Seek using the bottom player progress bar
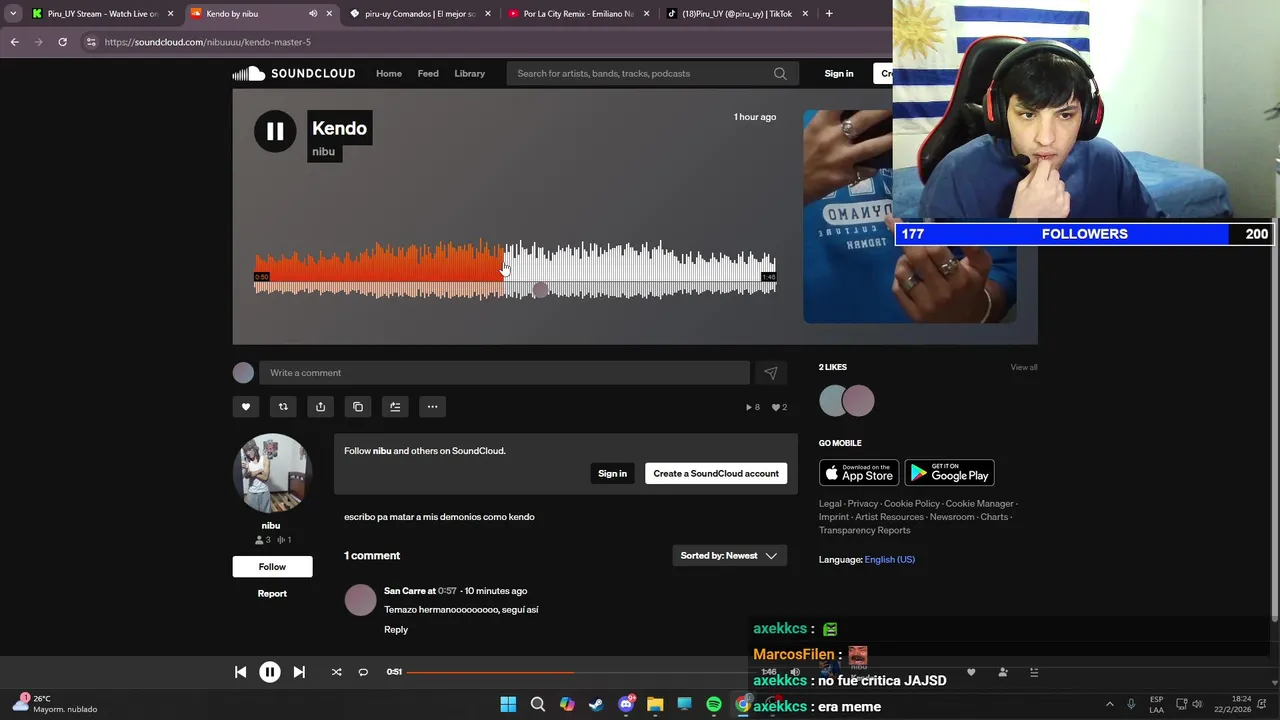Image resolution: width=1280 pixels, height=720 pixels. coord(580,672)
